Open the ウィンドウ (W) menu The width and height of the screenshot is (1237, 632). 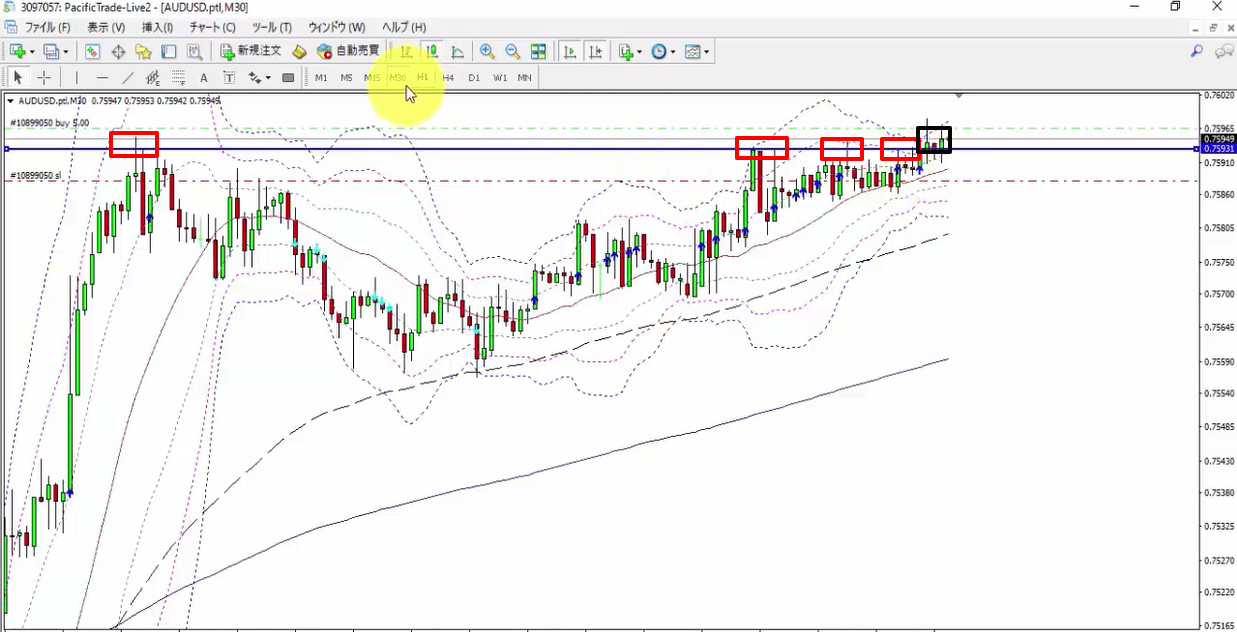click(x=337, y=27)
